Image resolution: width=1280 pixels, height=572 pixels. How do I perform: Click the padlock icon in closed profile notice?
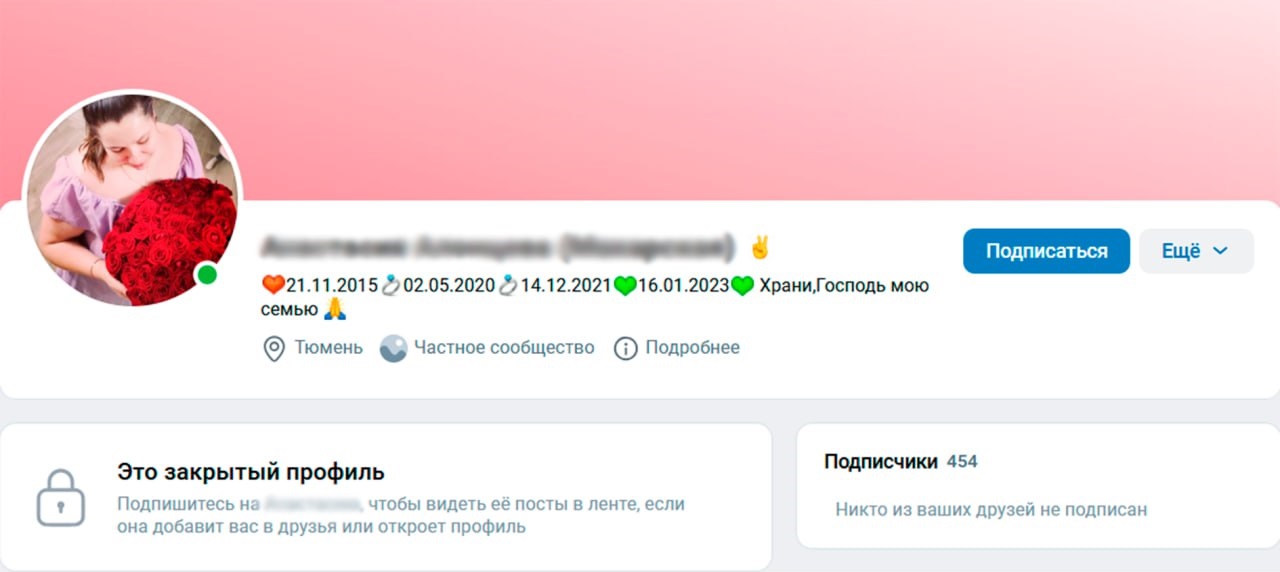pos(61,497)
